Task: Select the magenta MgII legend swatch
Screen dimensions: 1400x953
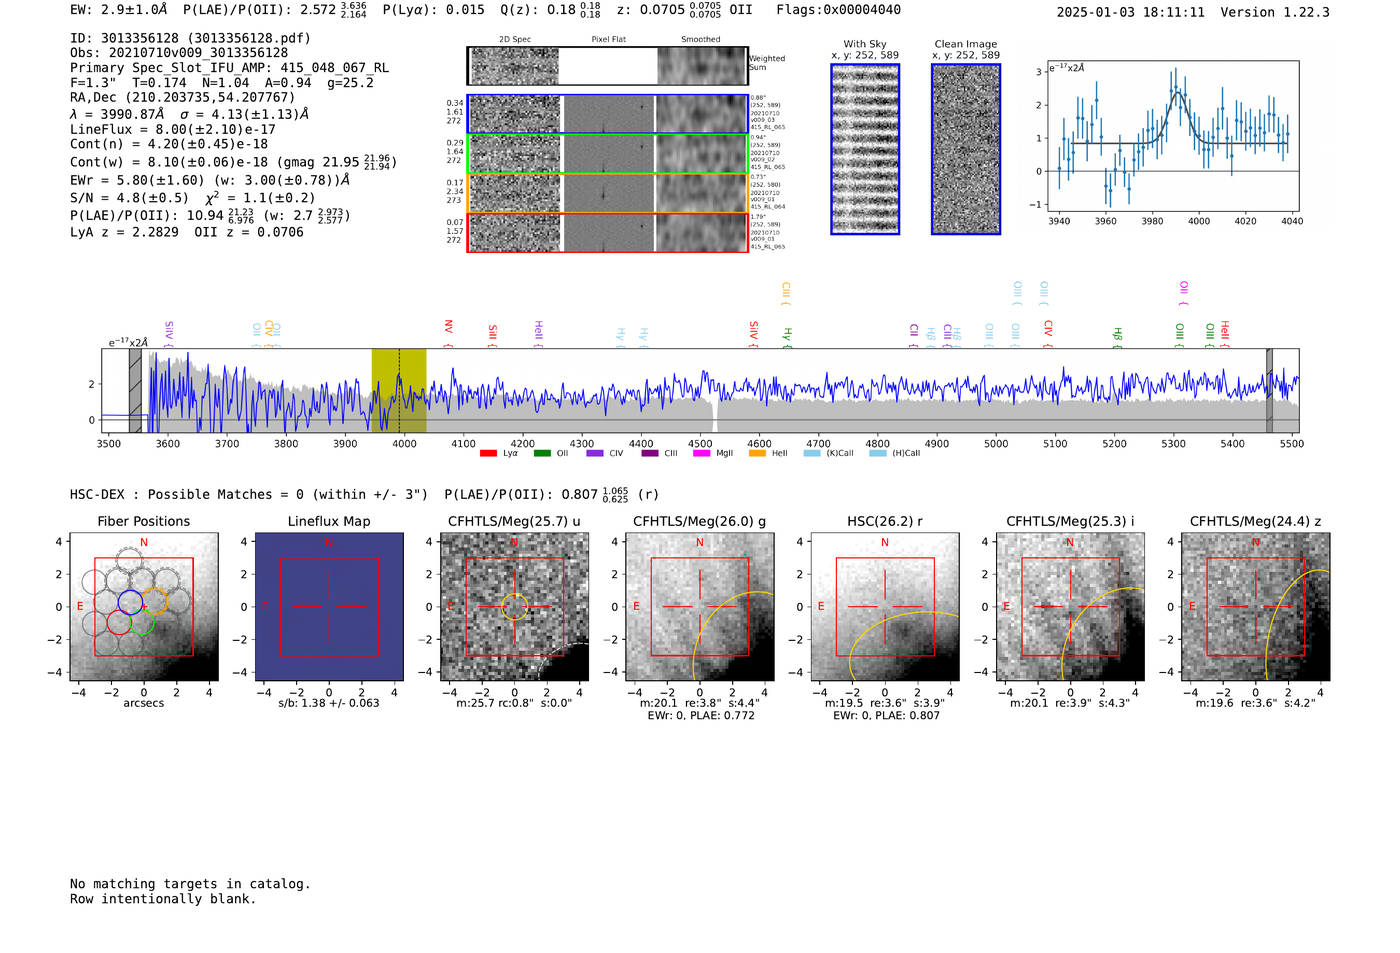Action: pos(701,453)
